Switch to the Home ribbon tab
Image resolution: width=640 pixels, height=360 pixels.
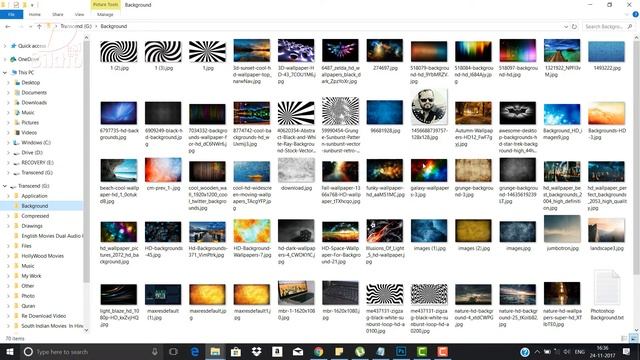pos(35,14)
